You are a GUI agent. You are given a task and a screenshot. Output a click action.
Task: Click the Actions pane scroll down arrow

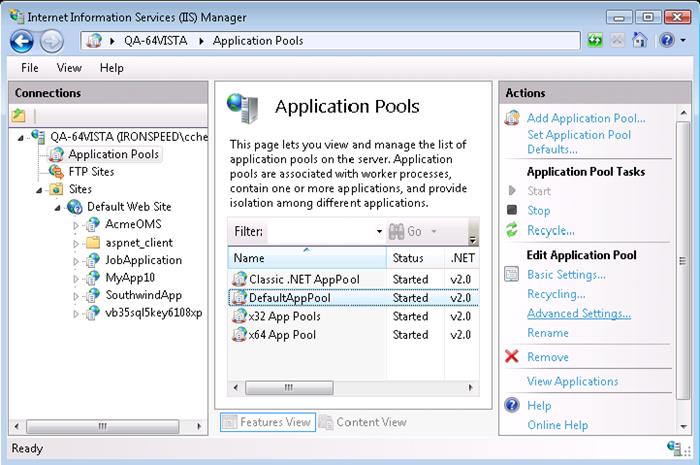(x=683, y=427)
